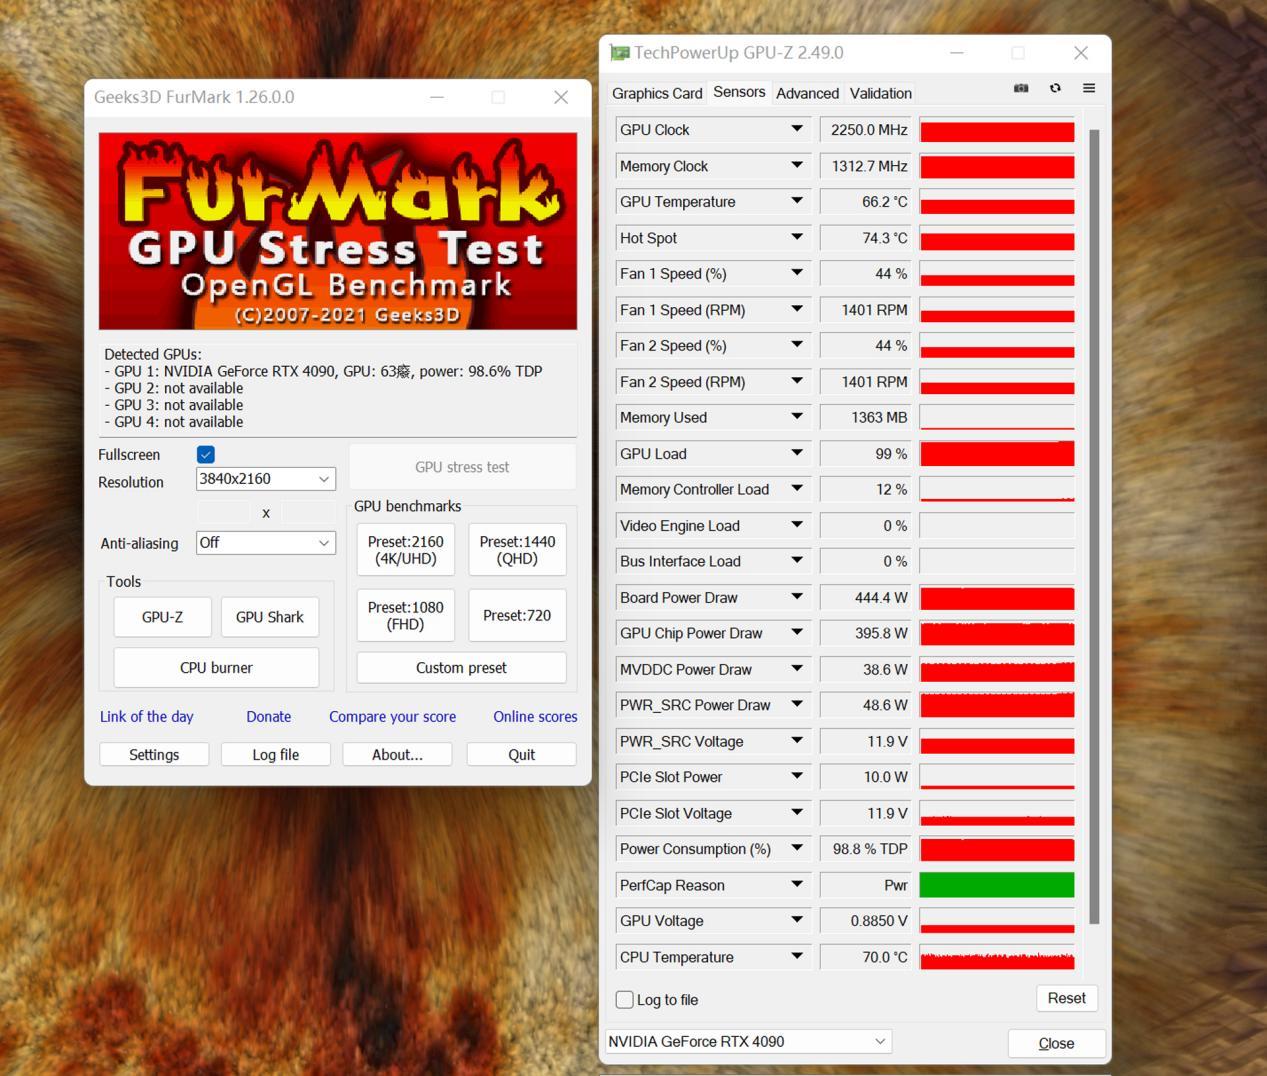
Task: Open the GPU-Z hamburger menu icon
Action: pos(1089,88)
